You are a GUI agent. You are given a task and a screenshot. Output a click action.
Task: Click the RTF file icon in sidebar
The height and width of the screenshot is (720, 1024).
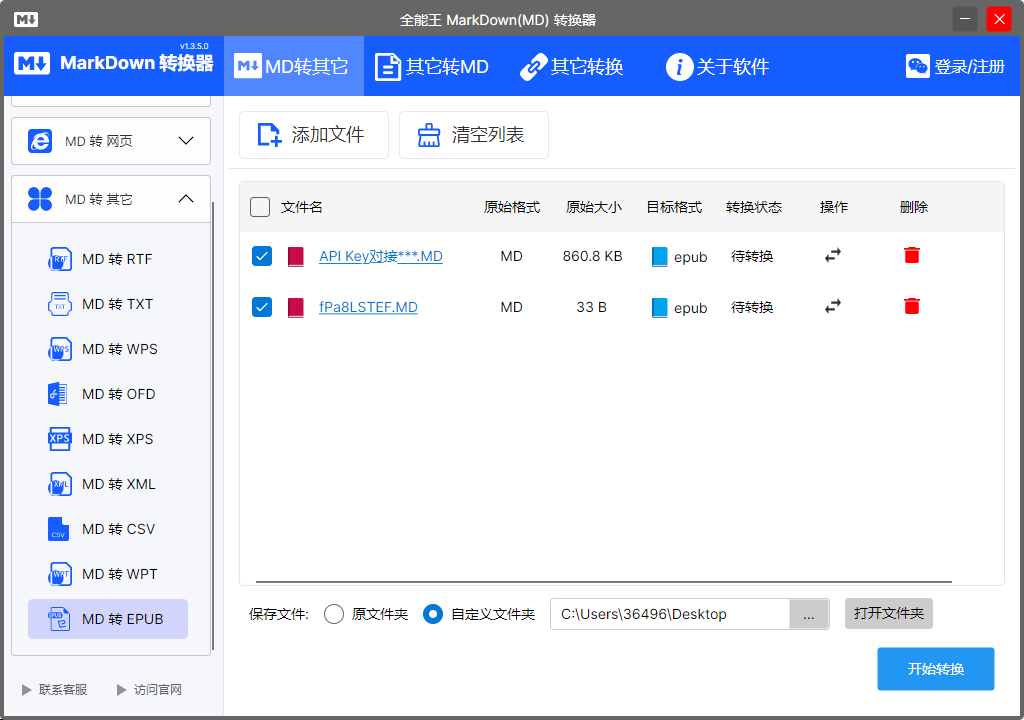coord(59,259)
